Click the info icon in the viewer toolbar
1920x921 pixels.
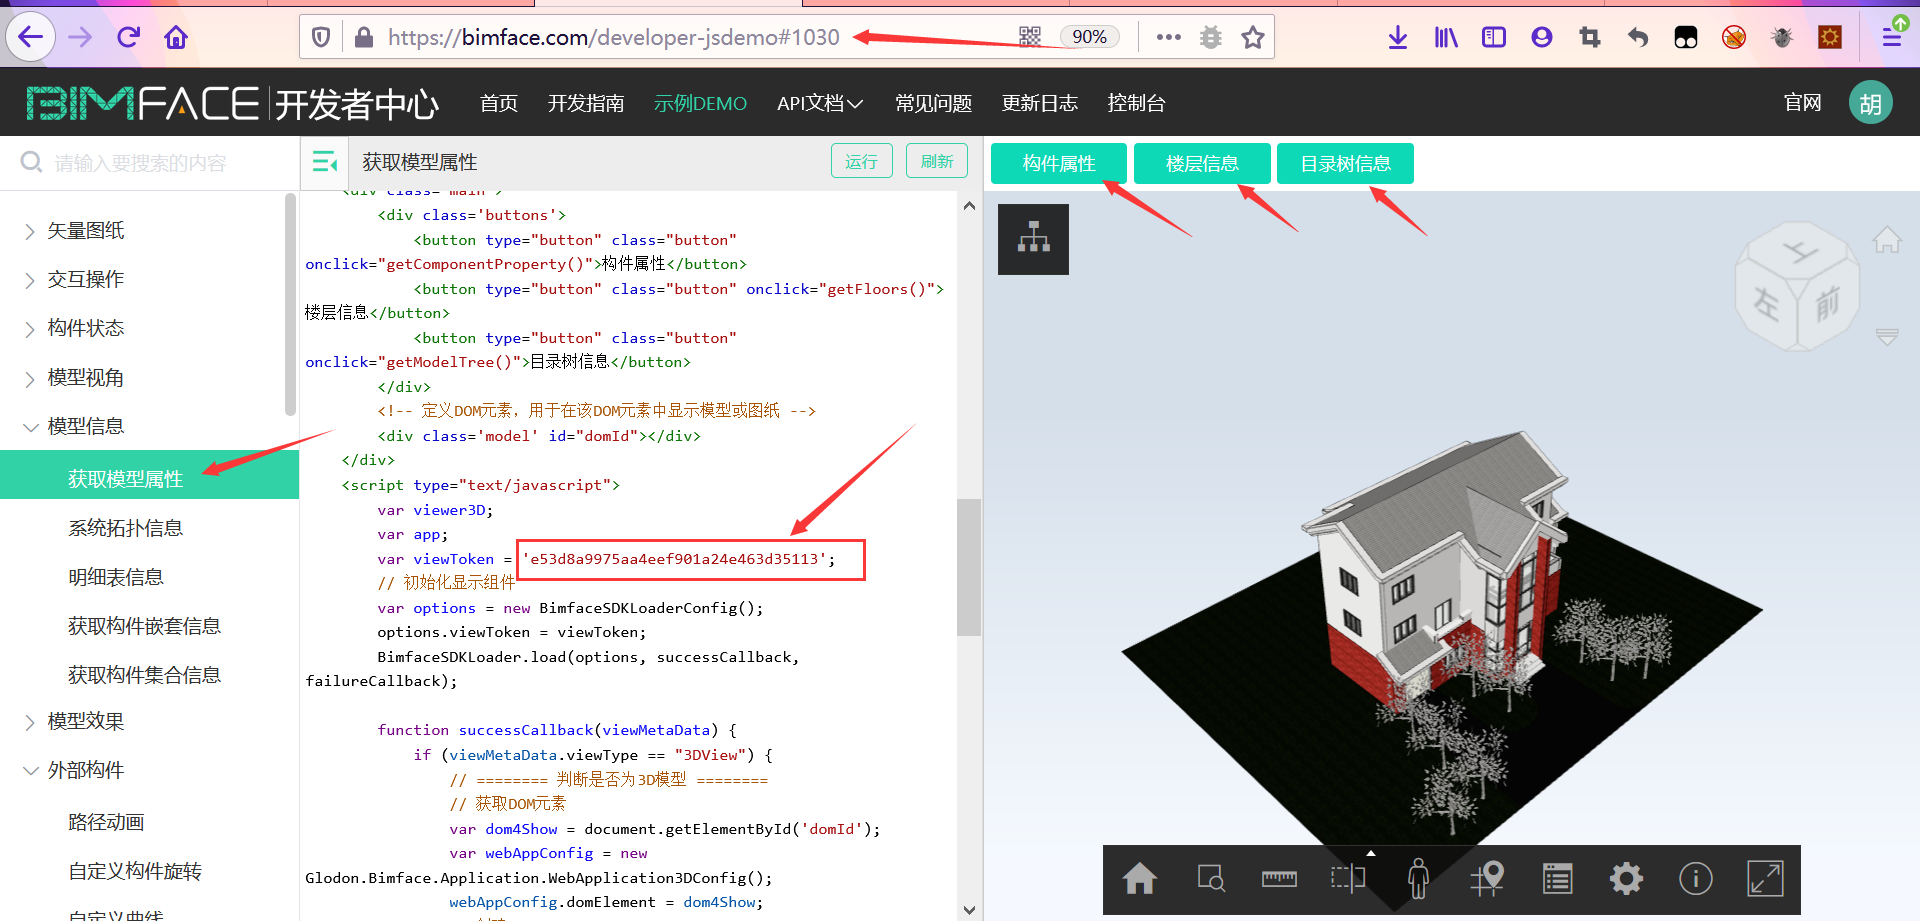1695,879
